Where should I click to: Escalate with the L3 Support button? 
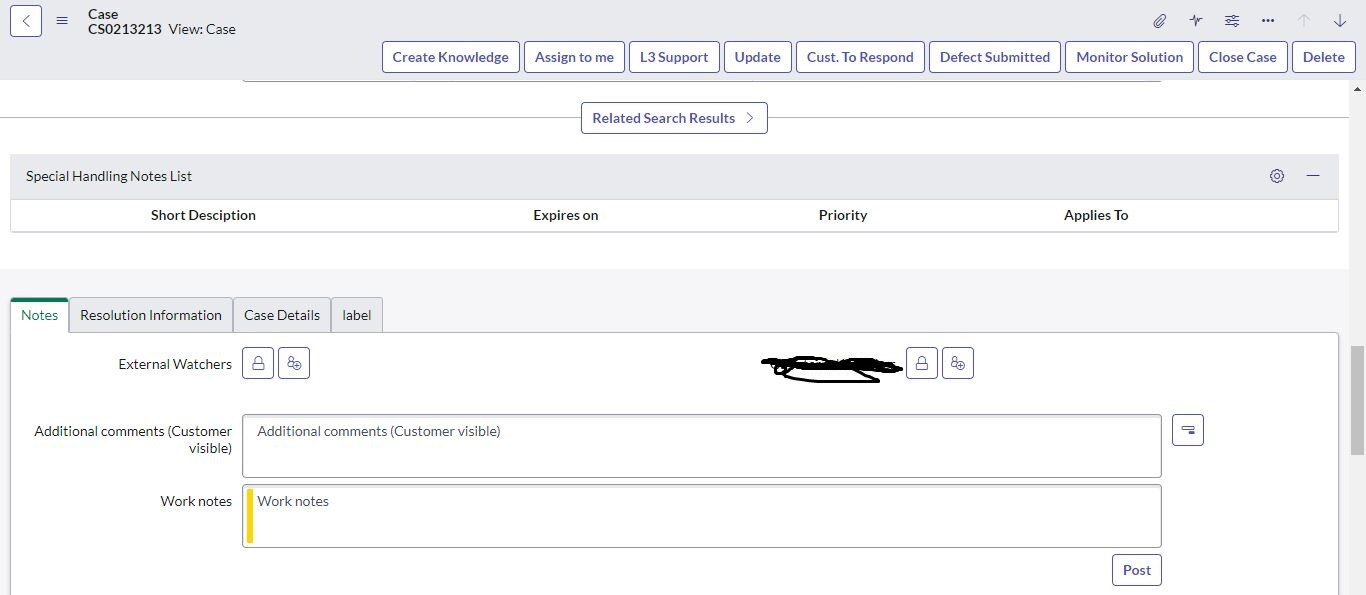pos(674,57)
